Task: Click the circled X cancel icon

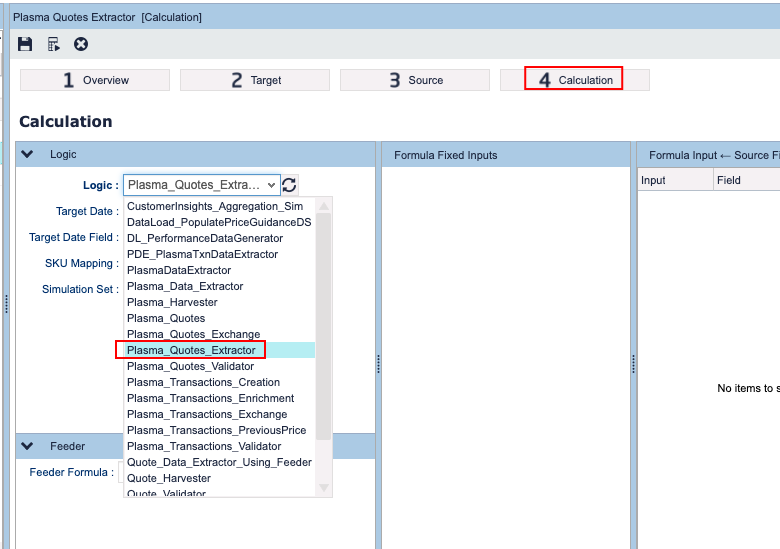Action: point(81,44)
